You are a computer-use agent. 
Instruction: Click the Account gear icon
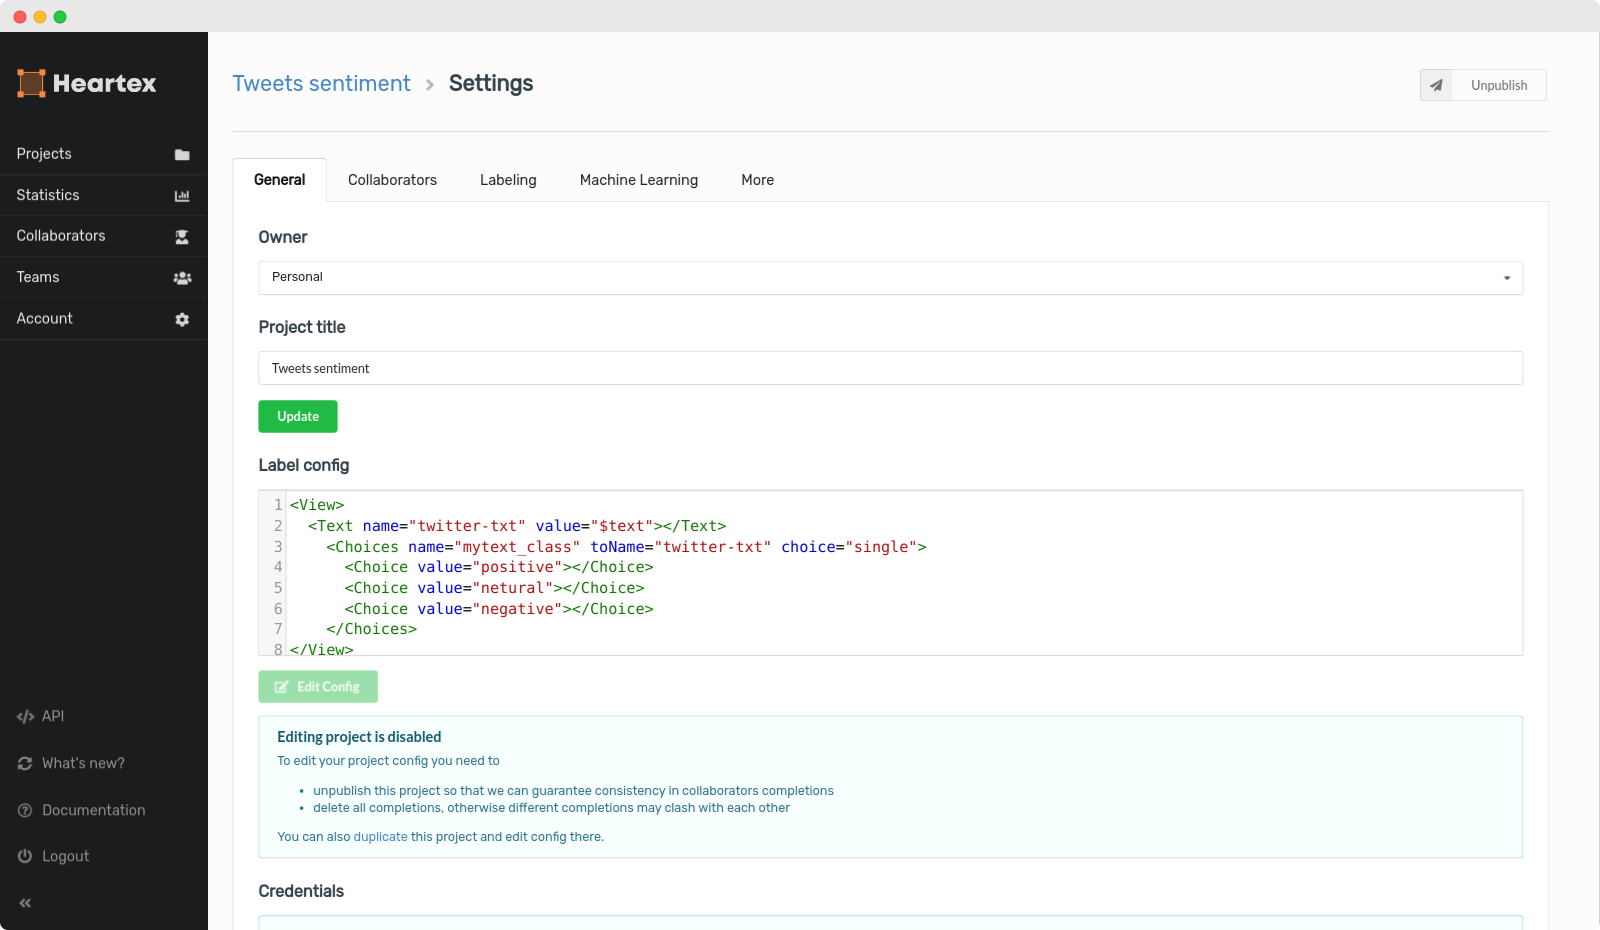click(182, 319)
